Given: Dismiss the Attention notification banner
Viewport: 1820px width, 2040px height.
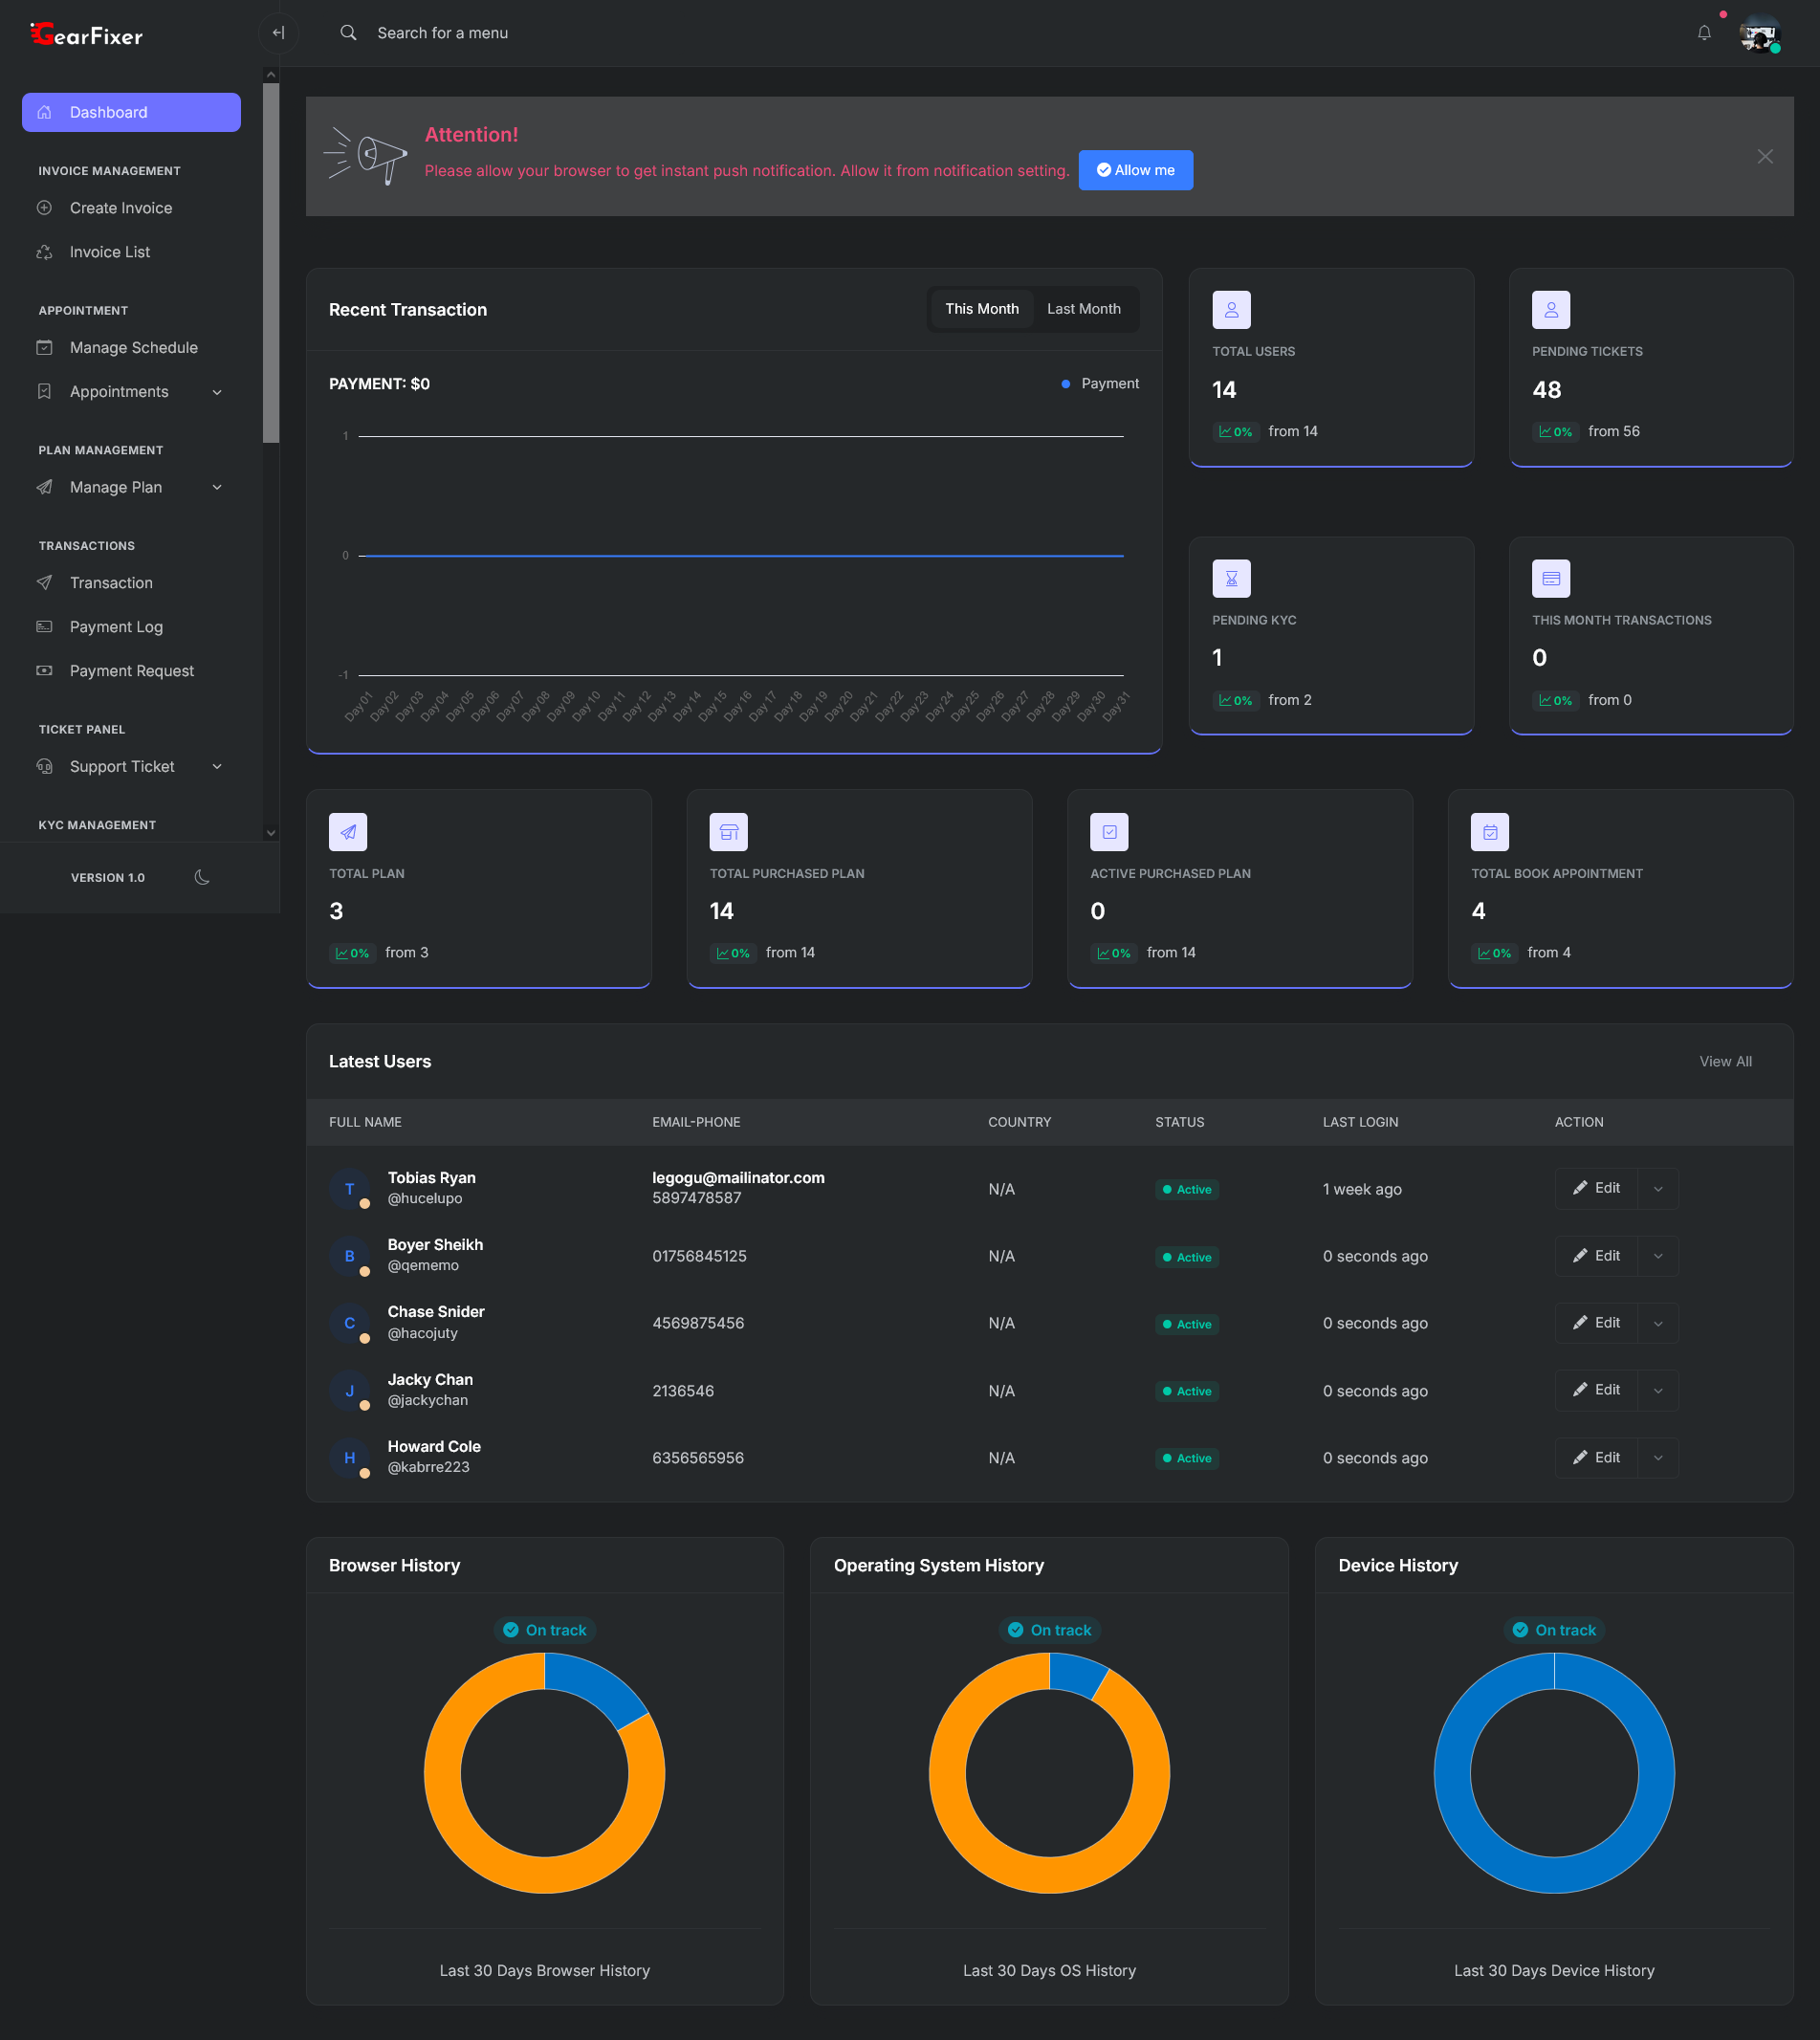Looking at the screenshot, I should pyautogui.click(x=1765, y=156).
